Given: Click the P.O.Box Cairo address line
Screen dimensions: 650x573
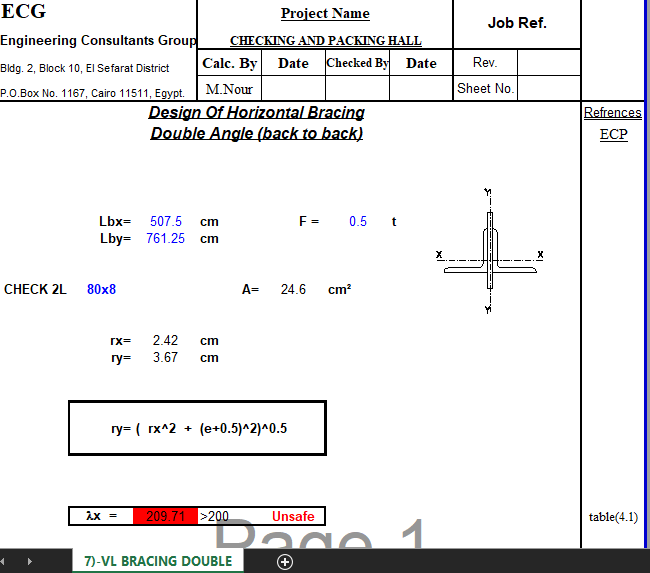Looking at the screenshot, I should [92, 93].
